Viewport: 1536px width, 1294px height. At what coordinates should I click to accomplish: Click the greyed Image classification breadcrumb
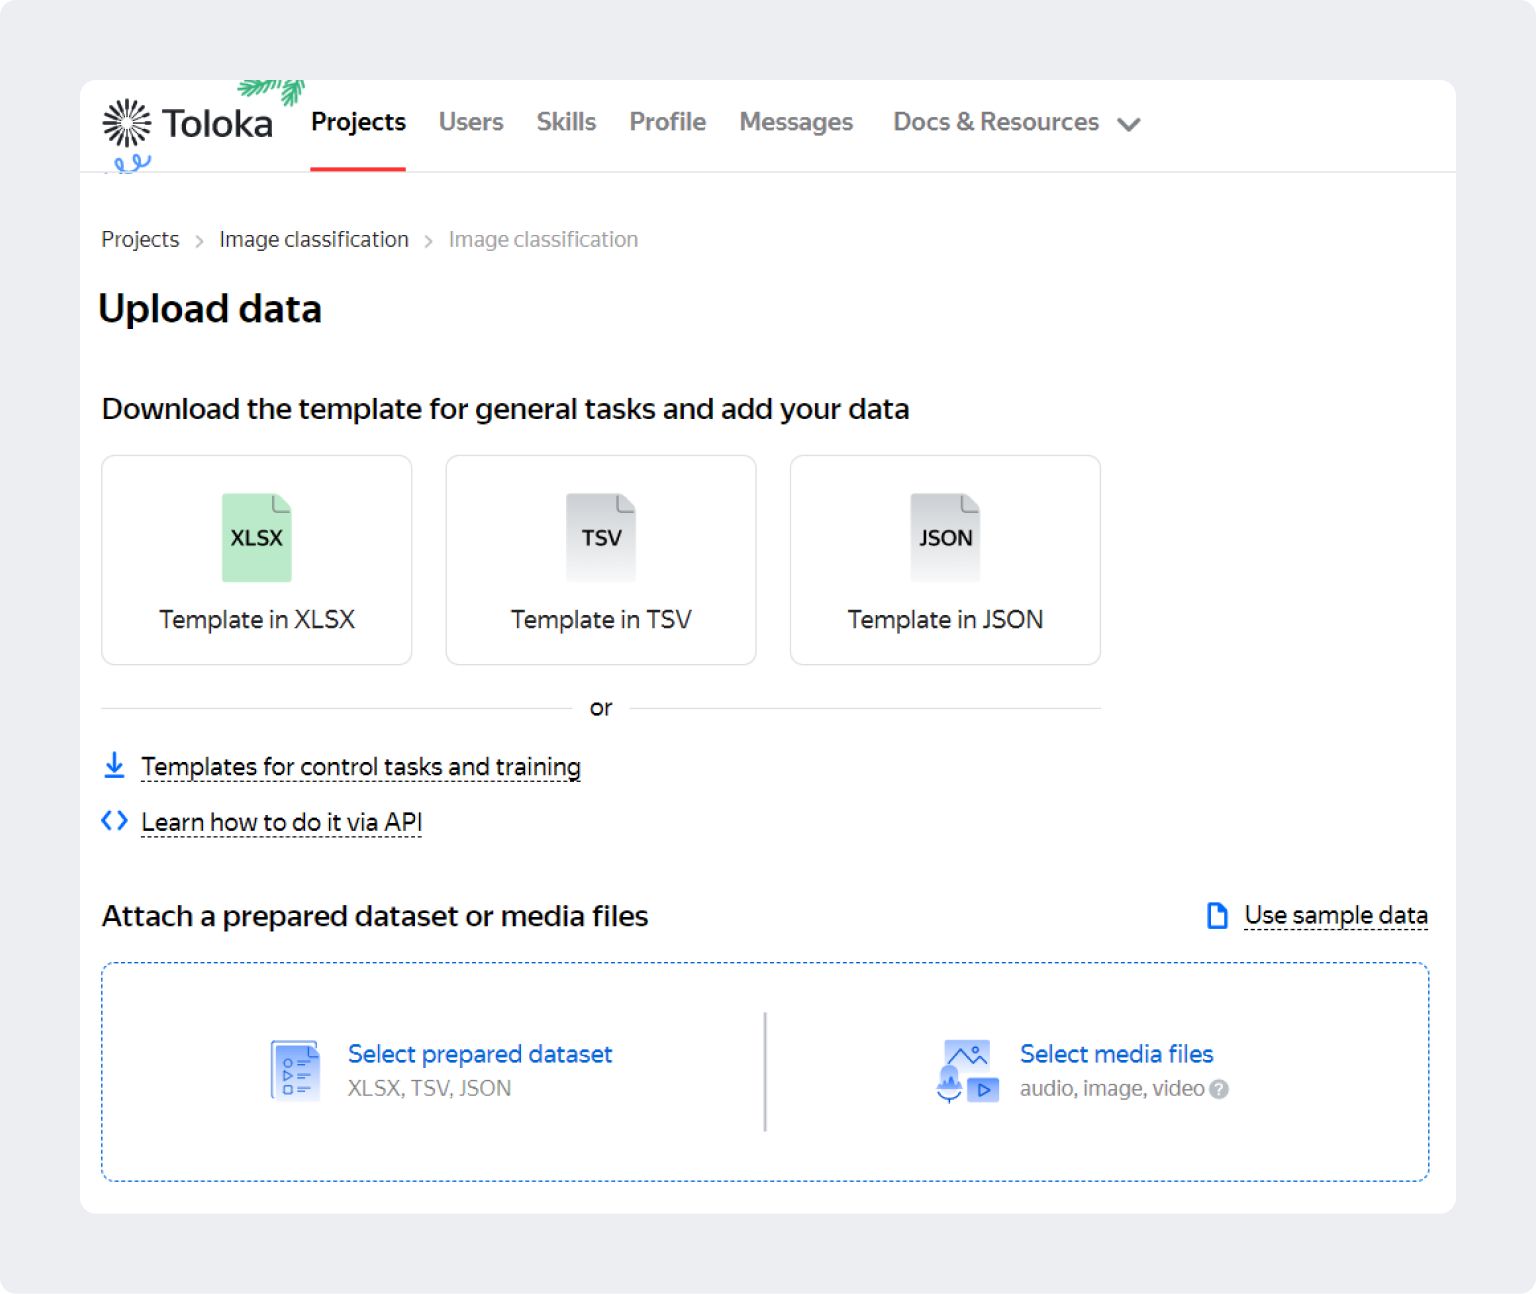[x=543, y=240]
